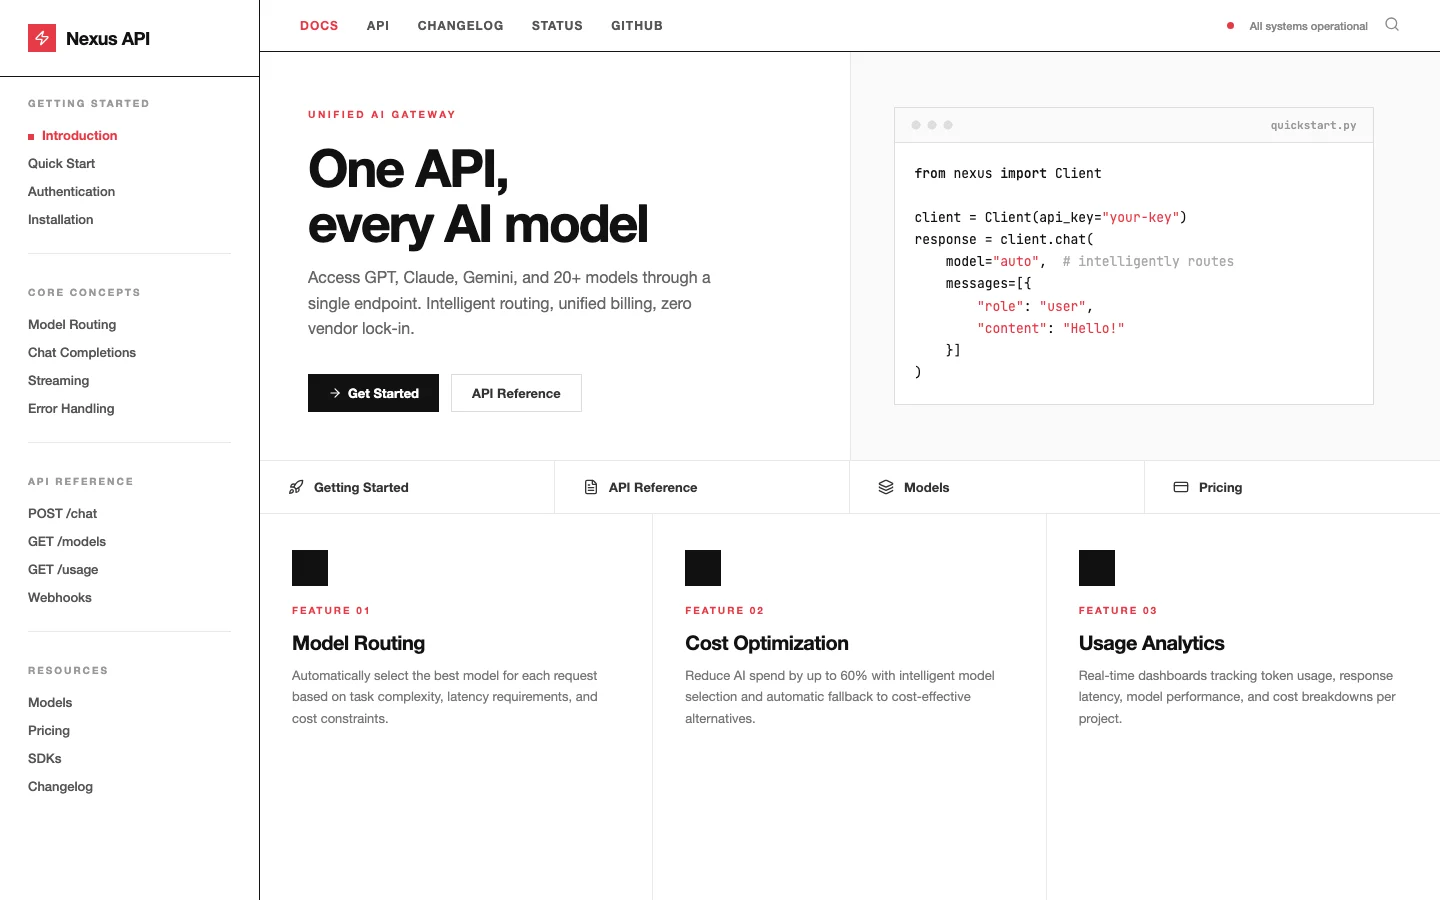This screenshot has height=900, width=1440.
Task: Open GITHUB in the top navigation
Action: point(637,26)
